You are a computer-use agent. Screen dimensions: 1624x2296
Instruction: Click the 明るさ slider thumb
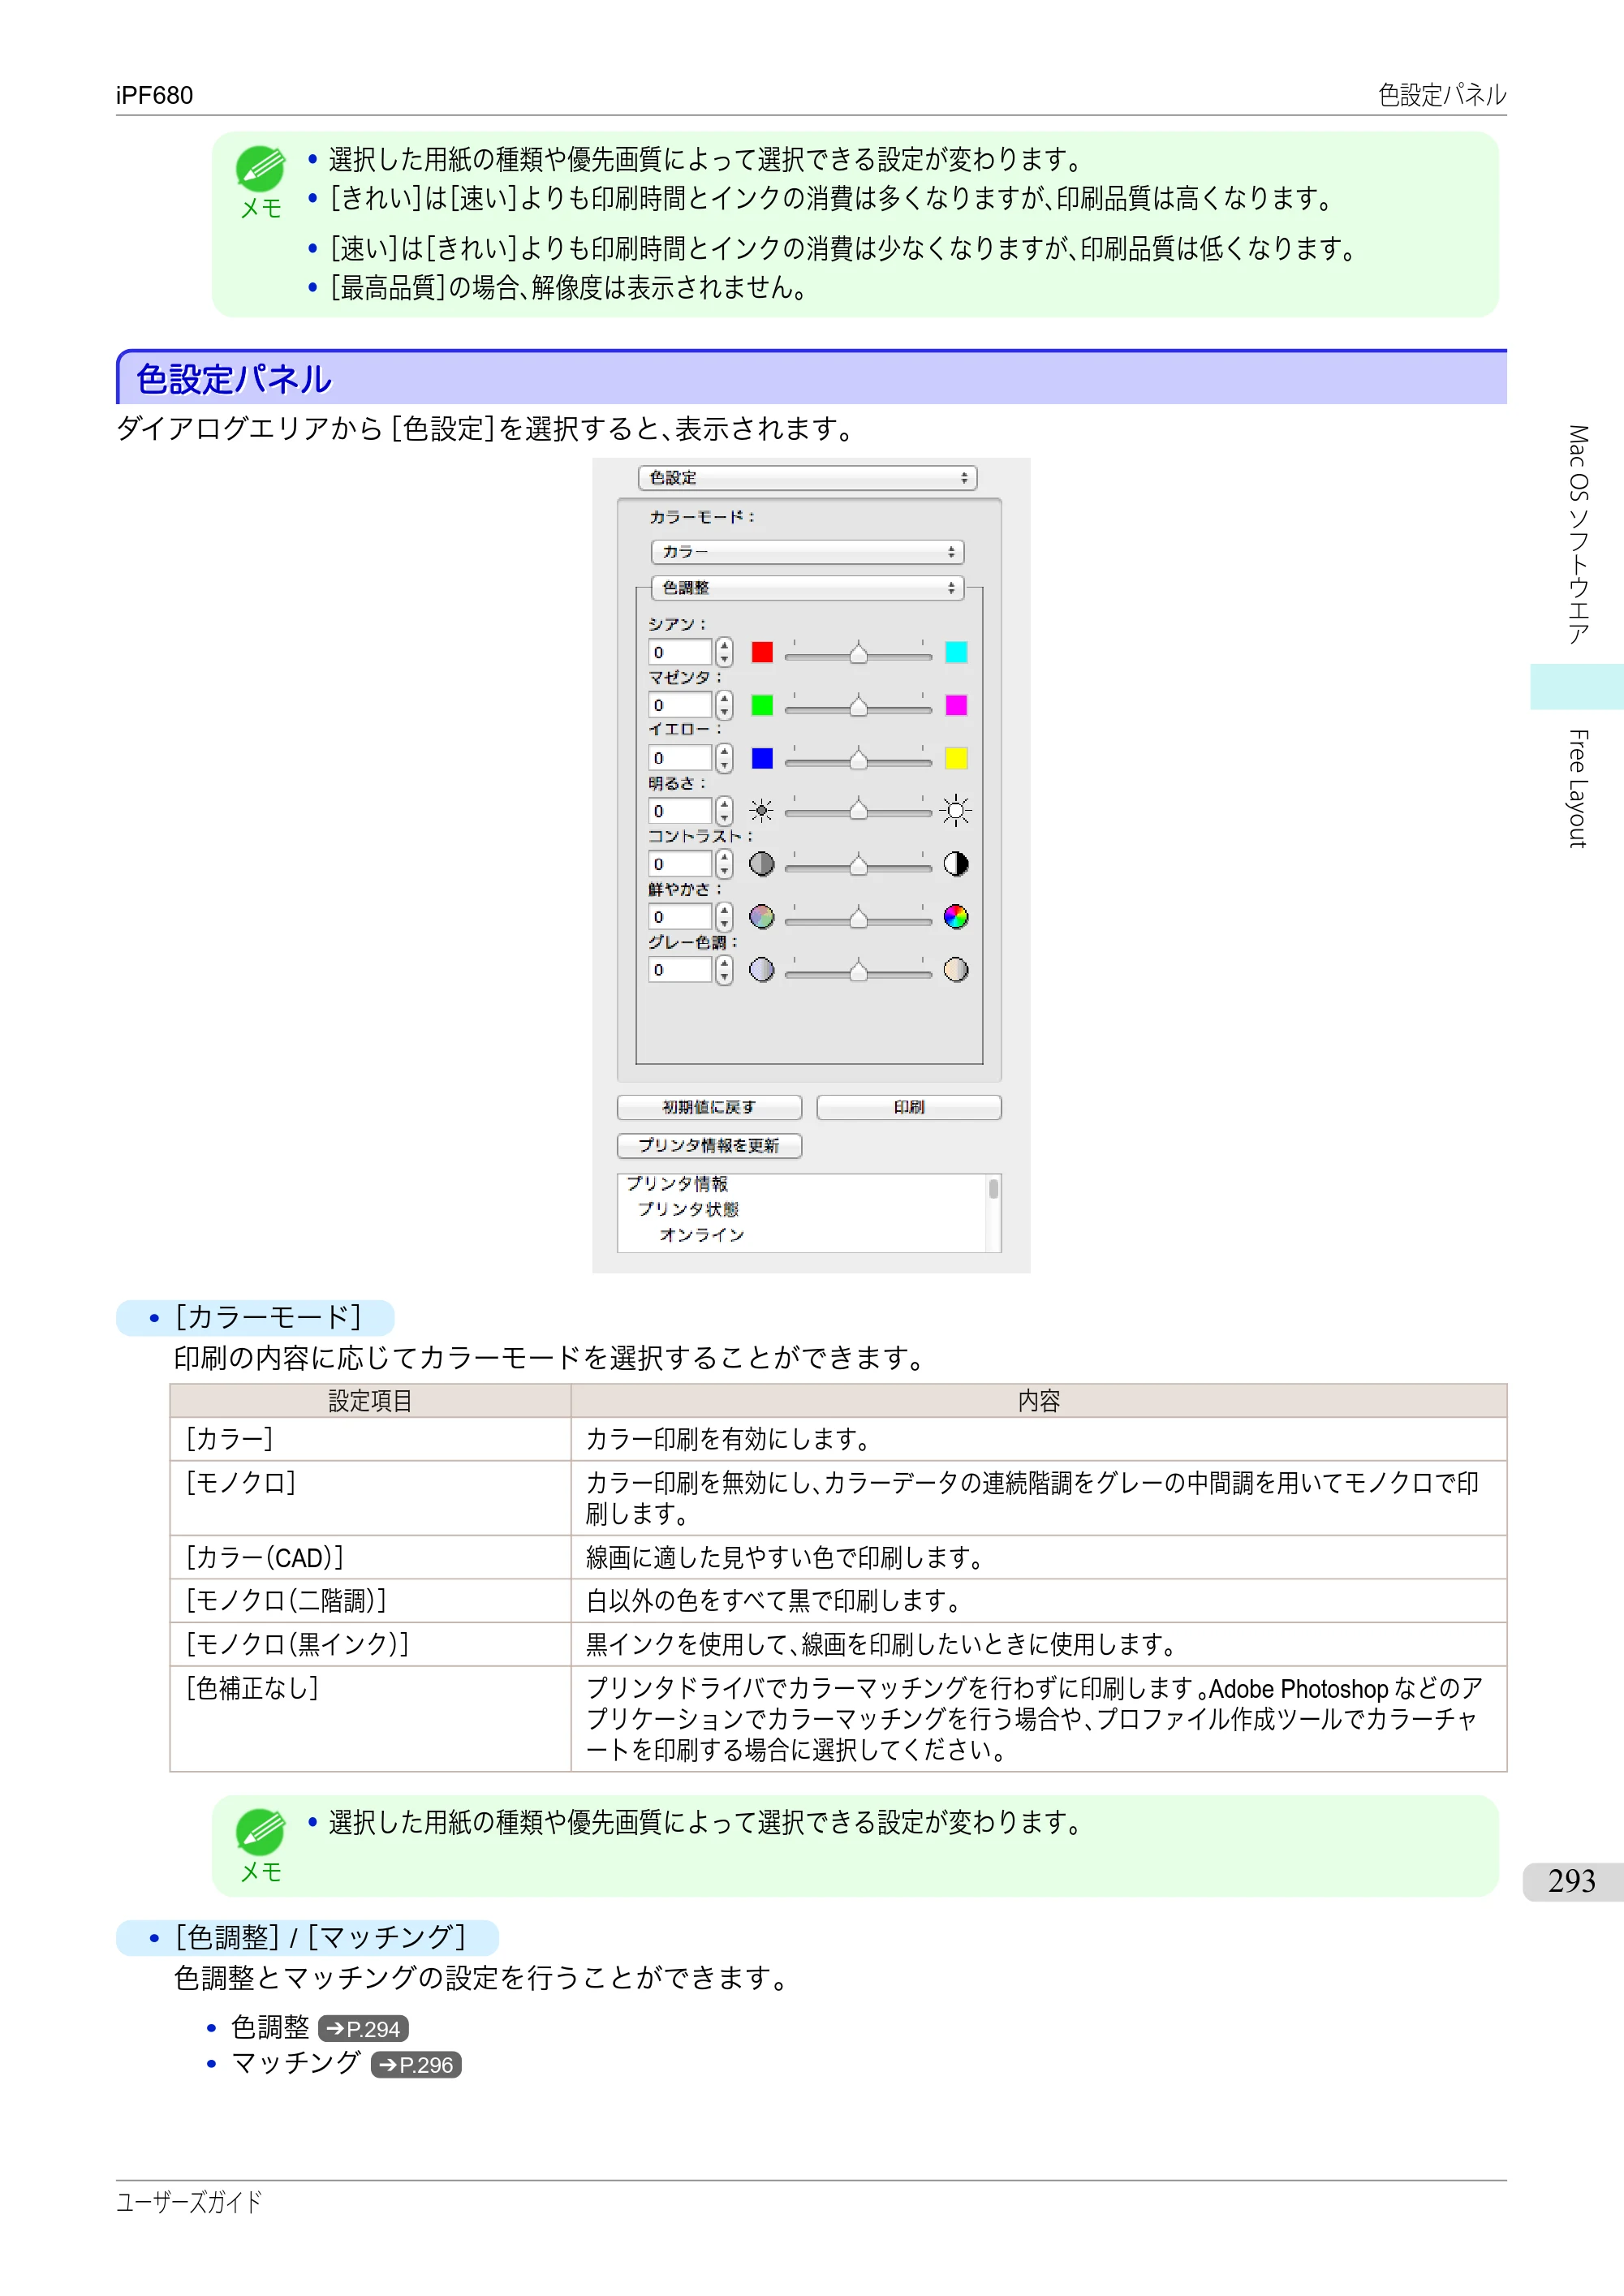click(x=858, y=809)
